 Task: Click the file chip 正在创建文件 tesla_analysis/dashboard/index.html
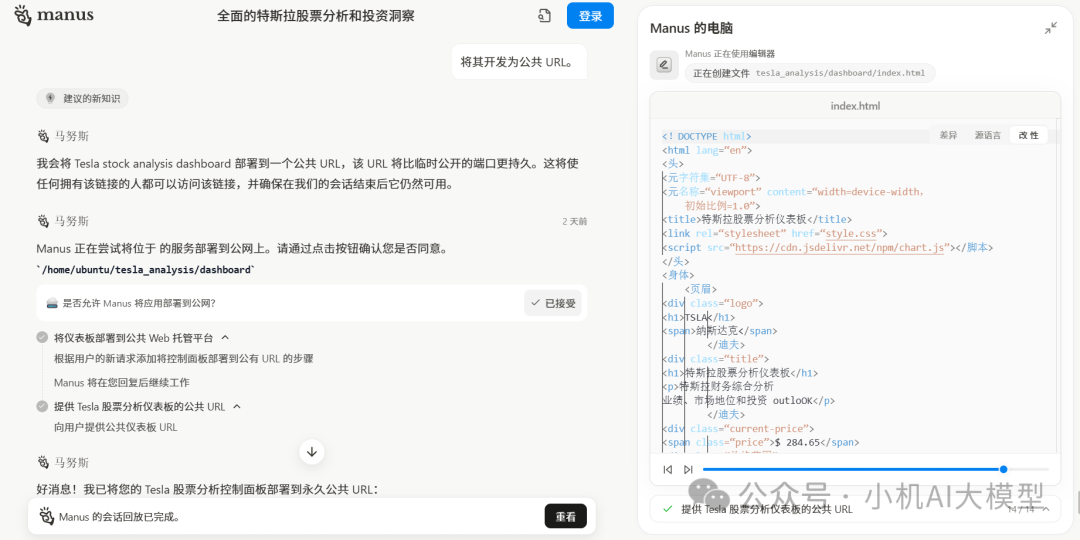pyautogui.click(x=810, y=73)
